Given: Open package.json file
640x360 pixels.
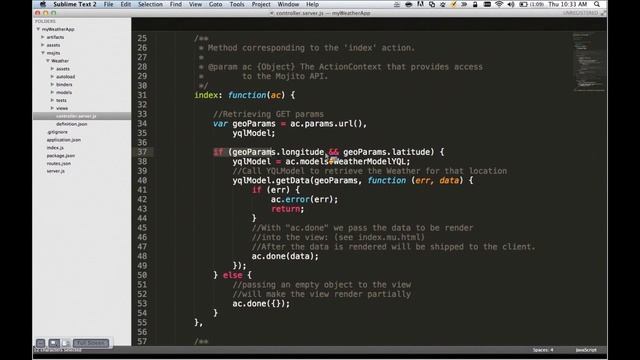Looking at the screenshot, I should coord(60,156).
